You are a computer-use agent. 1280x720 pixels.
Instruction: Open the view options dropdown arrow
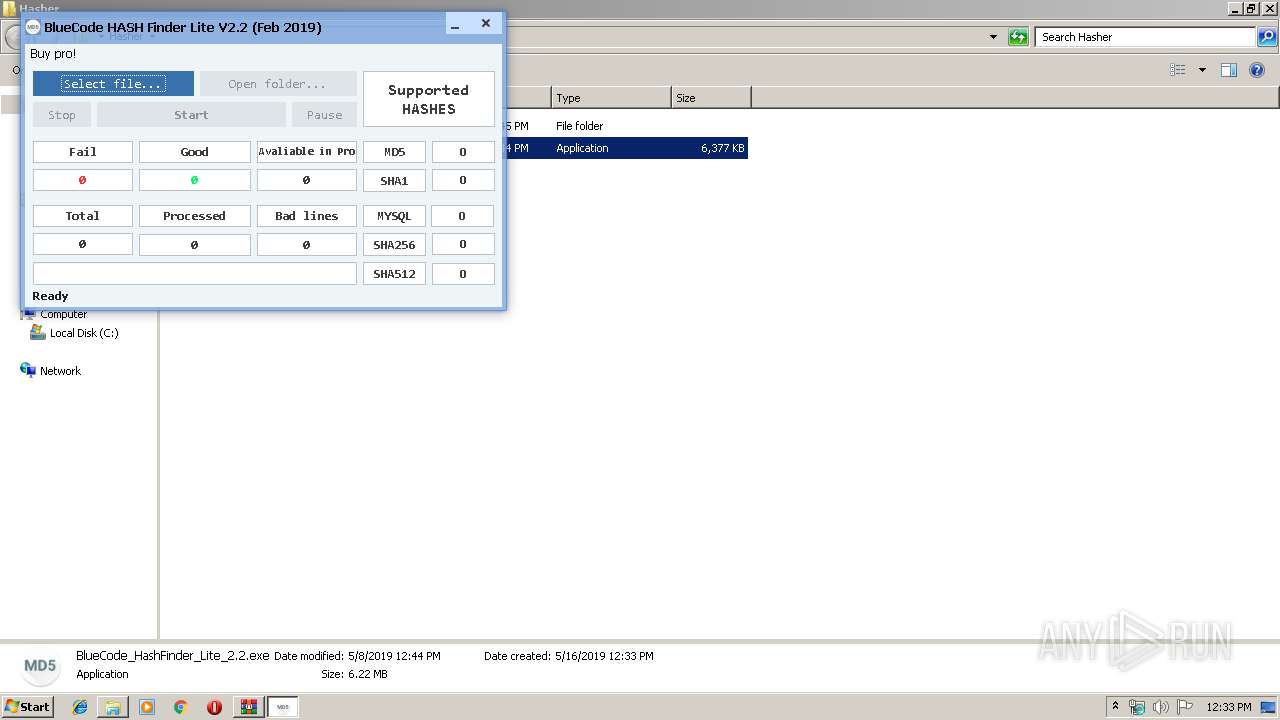pos(1202,70)
